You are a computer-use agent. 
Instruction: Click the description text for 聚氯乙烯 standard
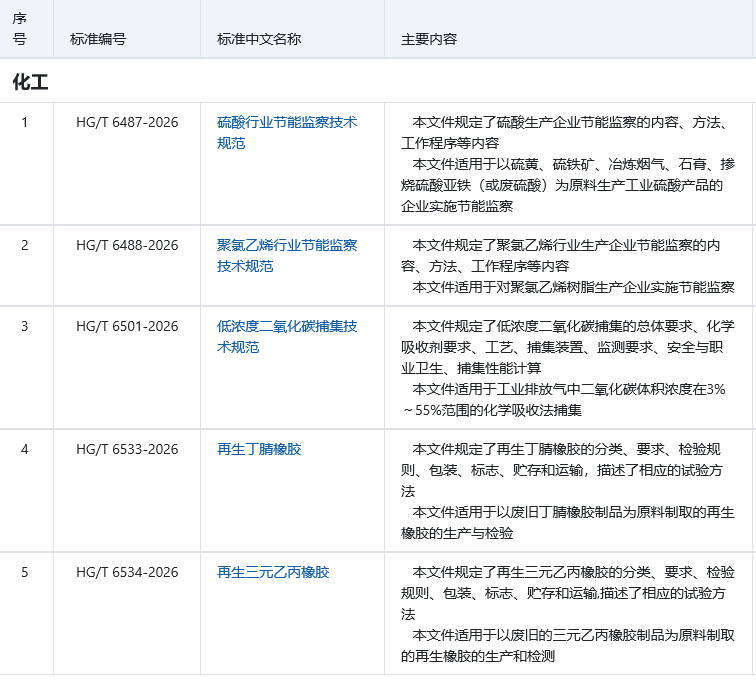[x=567, y=266]
